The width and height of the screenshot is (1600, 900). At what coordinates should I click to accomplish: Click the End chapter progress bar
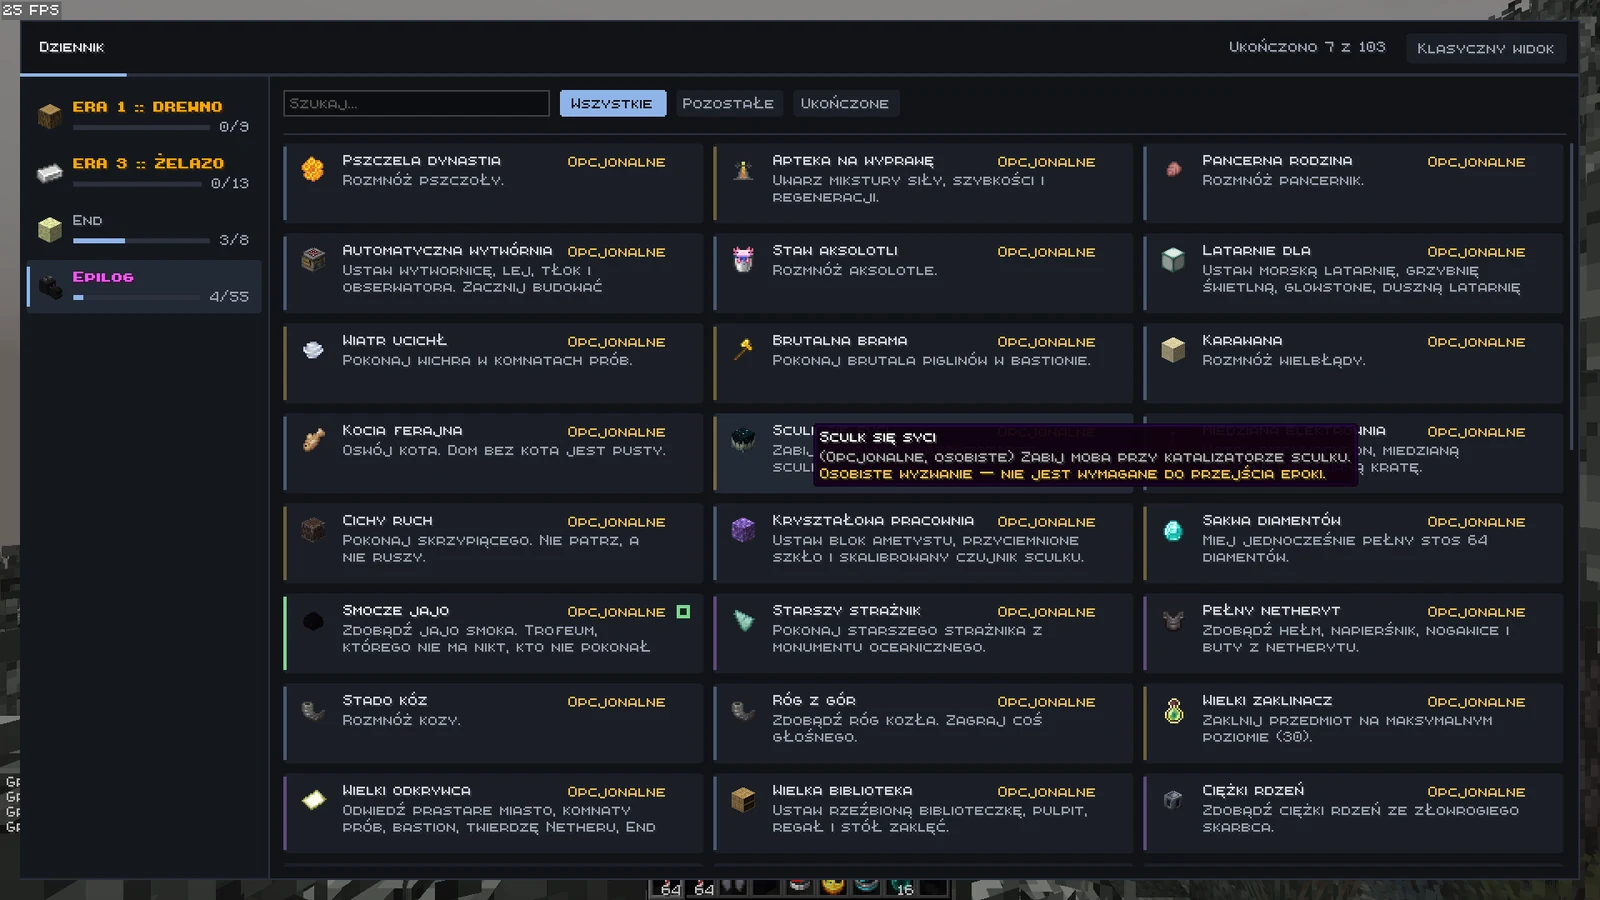[141, 240]
